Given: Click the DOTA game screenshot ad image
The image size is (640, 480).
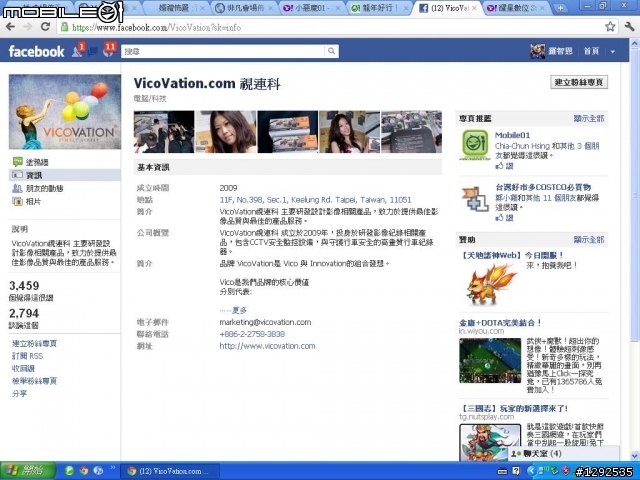Looking at the screenshot, I should coord(490,360).
